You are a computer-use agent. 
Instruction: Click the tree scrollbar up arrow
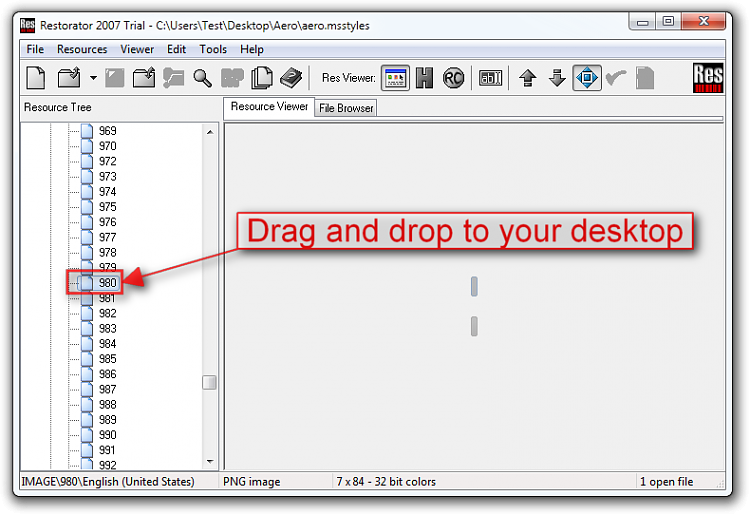coord(210,131)
